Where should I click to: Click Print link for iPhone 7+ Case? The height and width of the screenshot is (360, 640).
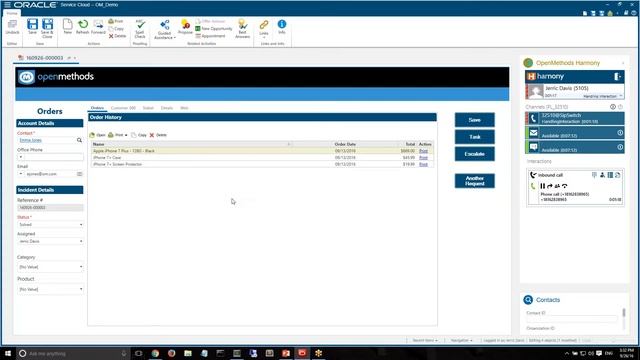tap(423, 158)
